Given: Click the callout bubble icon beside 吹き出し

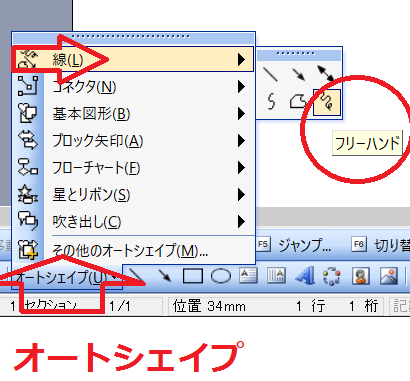Looking at the screenshot, I should coord(28,221).
